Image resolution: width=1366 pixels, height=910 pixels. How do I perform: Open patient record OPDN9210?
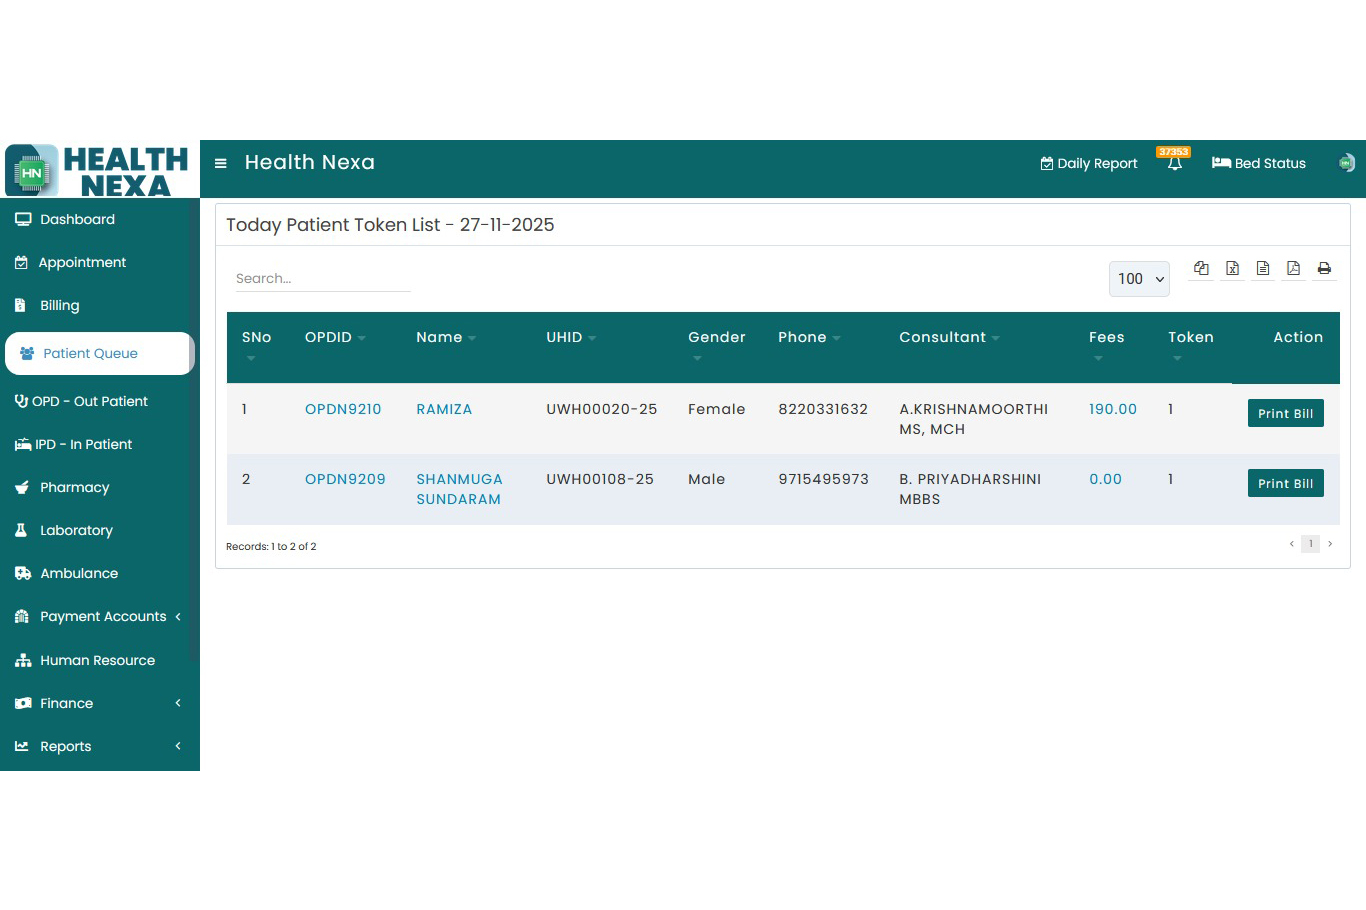pyautogui.click(x=343, y=409)
